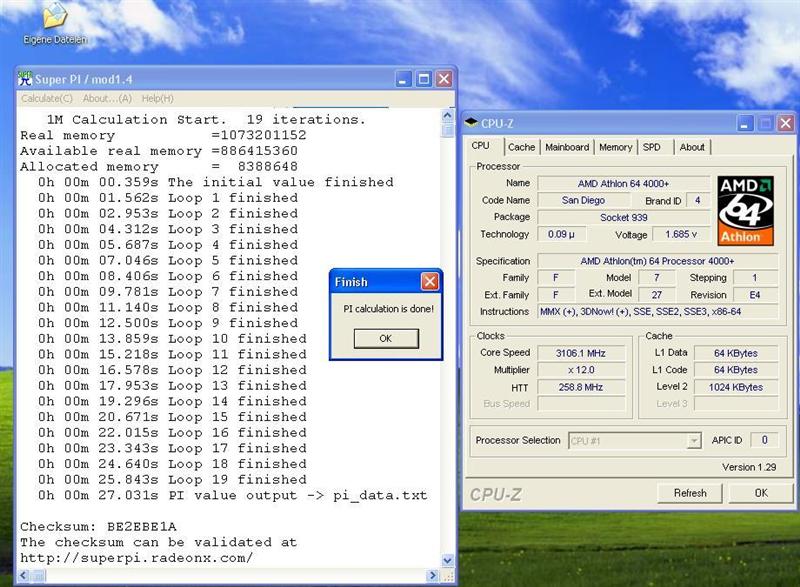Click the Specification field in CPU-Z
The width and height of the screenshot is (800, 587).
[657, 261]
